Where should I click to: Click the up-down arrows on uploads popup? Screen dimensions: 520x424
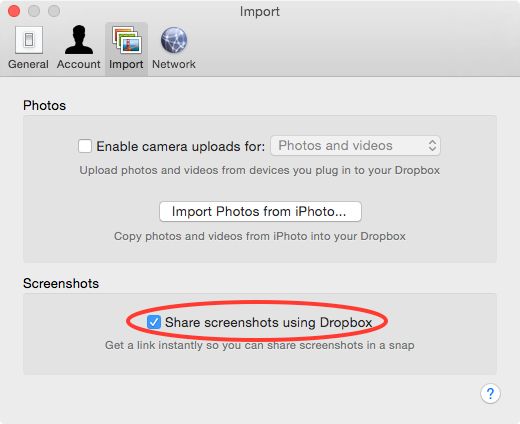[432, 146]
